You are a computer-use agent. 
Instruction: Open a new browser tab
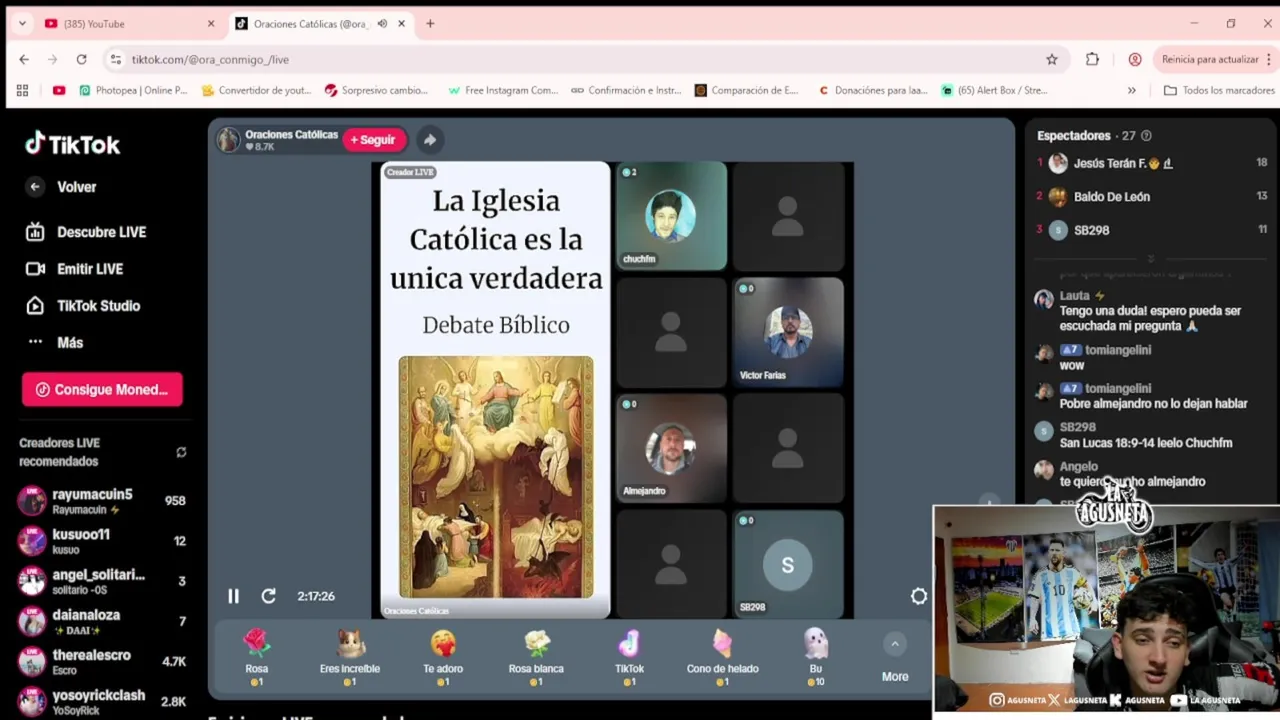pyautogui.click(x=430, y=23)
